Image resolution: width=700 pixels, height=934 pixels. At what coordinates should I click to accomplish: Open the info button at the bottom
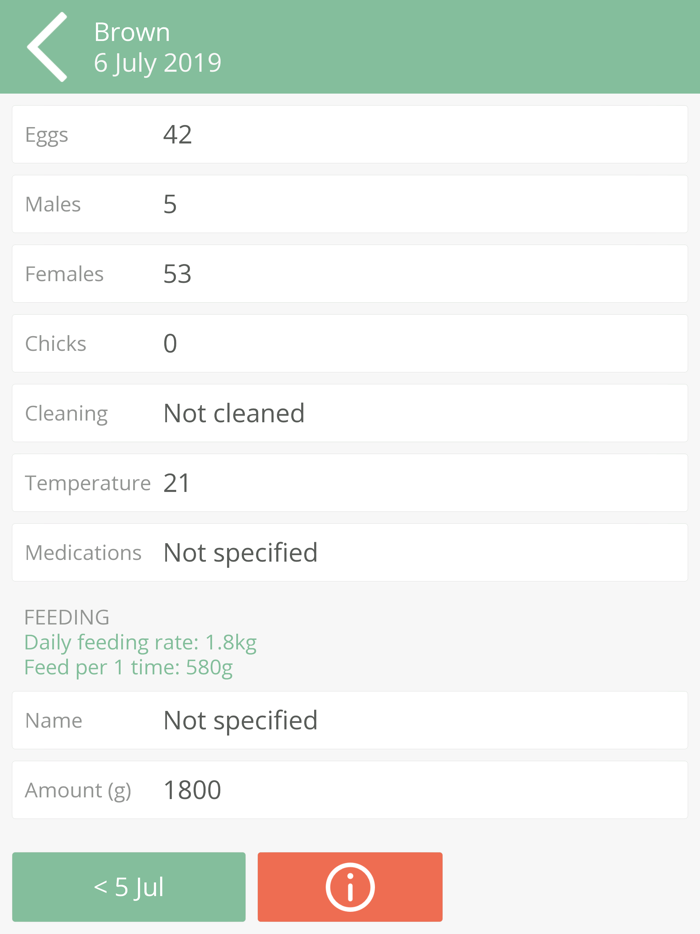pyautogui.click(x=349, y=887)
